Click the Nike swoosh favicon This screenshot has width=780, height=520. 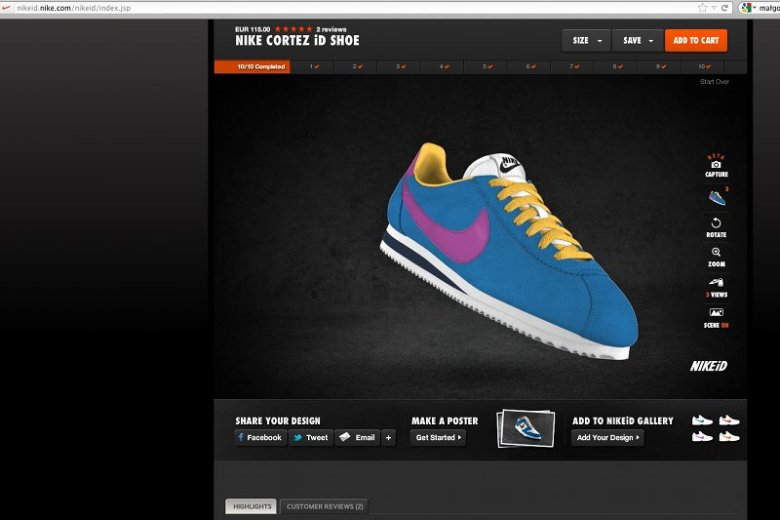pos(6,8)
